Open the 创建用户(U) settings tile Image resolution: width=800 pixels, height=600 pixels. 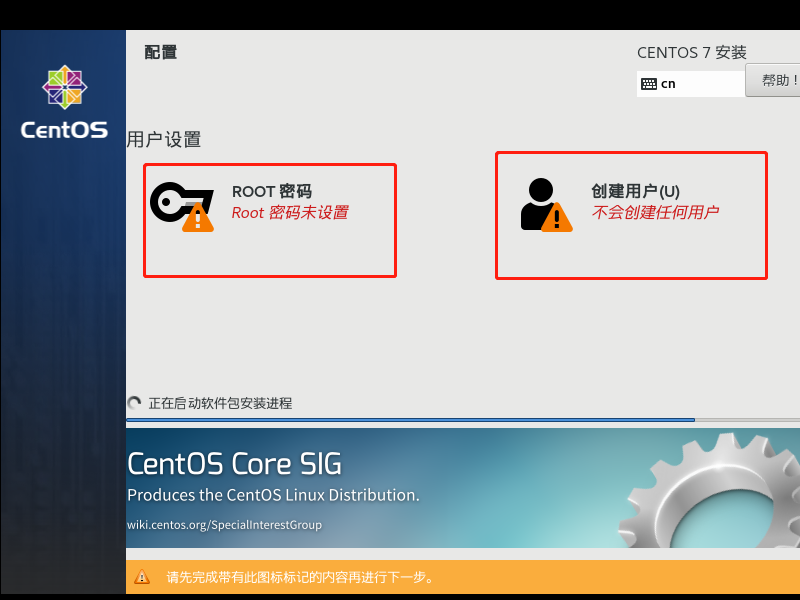631,215
